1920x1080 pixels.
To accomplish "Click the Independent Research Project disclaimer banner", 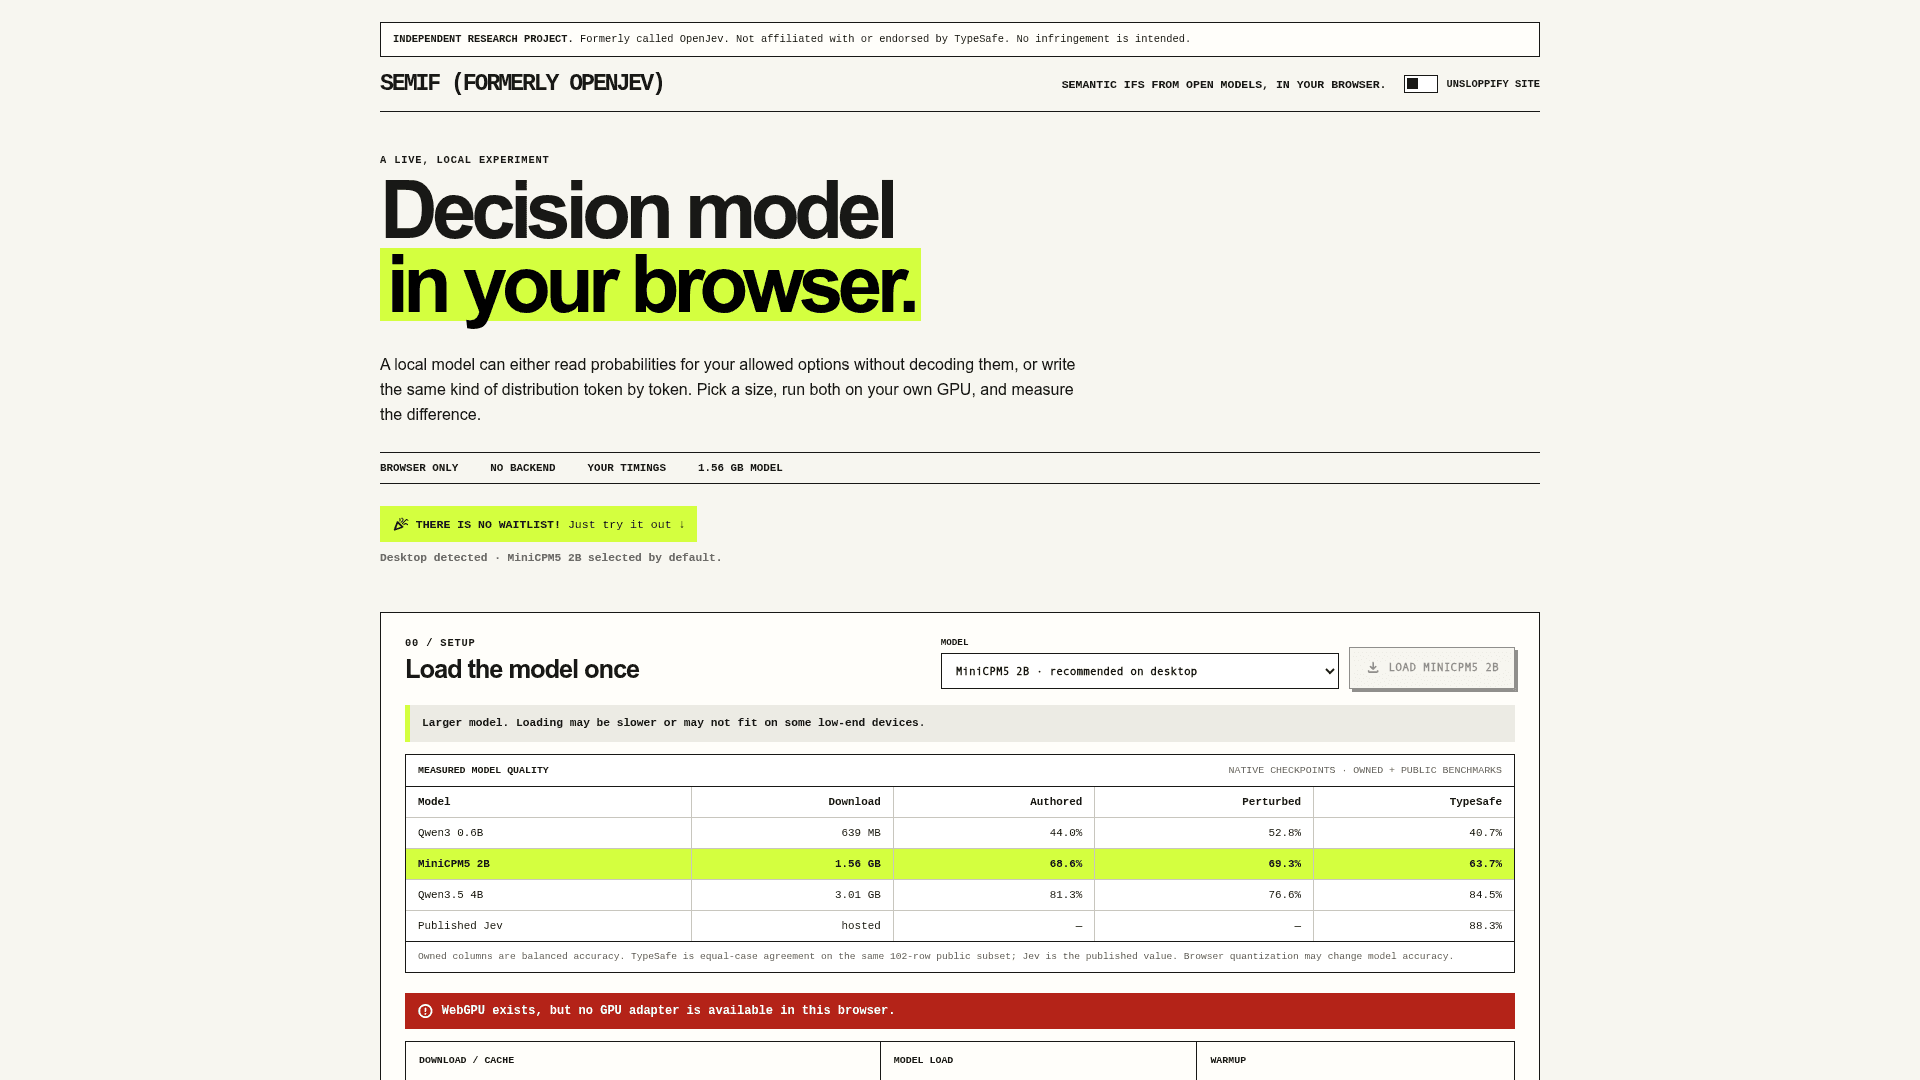I will tap(960, 39).
